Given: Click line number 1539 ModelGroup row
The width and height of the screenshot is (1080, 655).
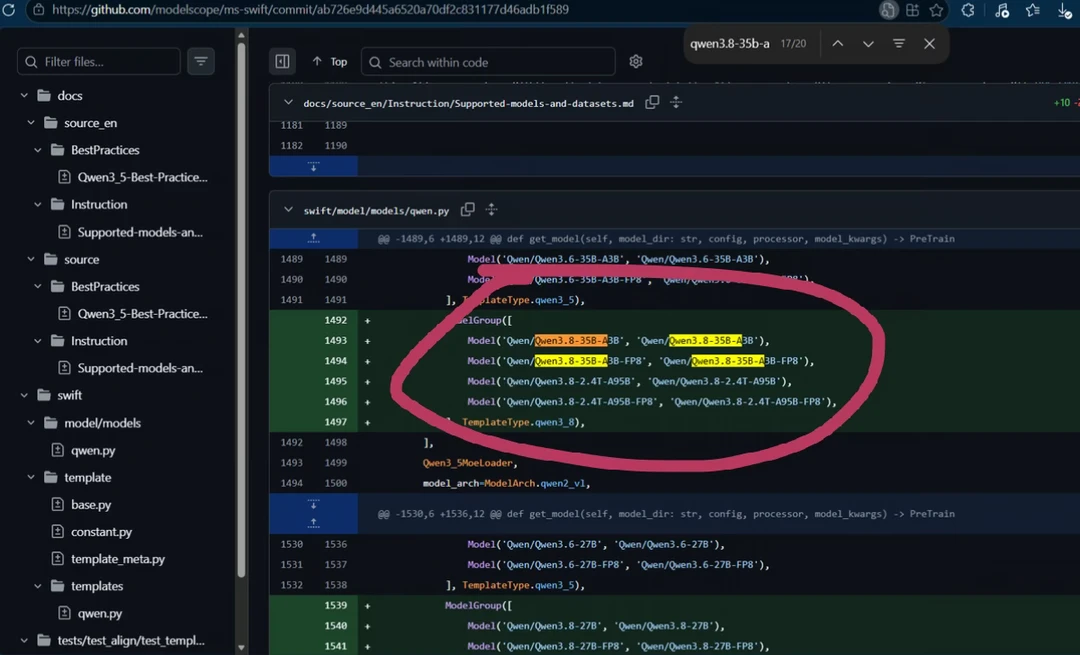Looking at the screenshot, I should tap(335, 605).
